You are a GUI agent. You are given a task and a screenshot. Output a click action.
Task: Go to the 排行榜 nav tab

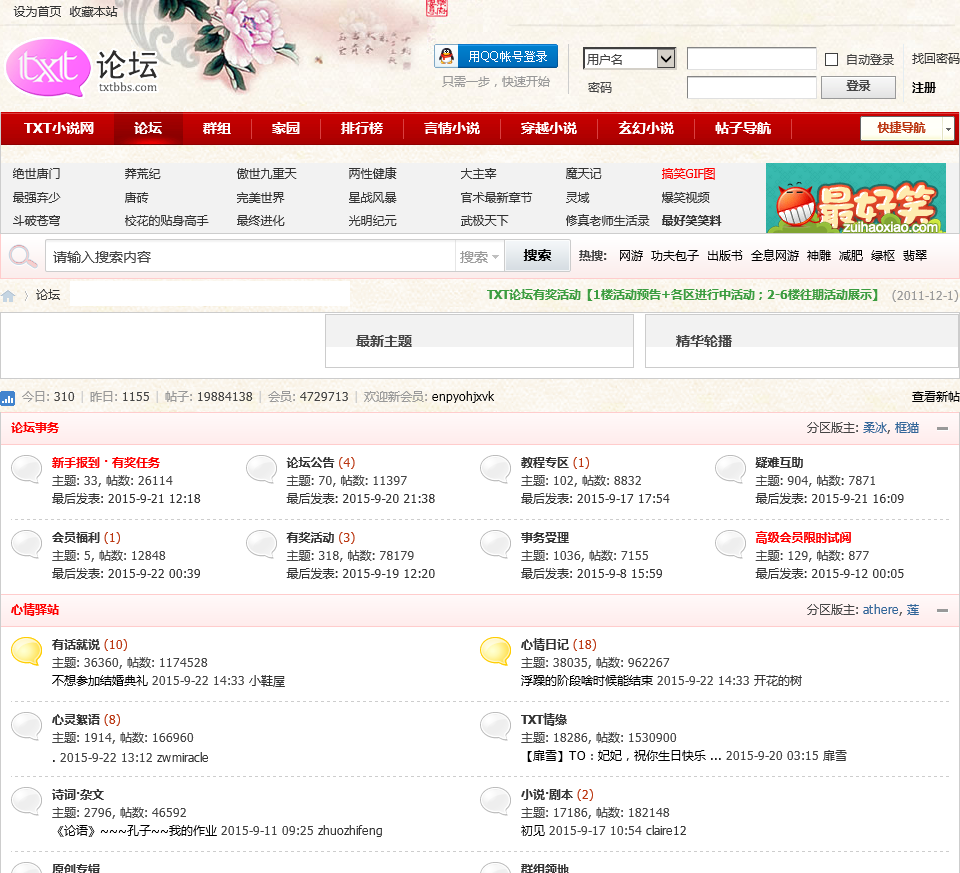pyautogui.click(x=361, y=128)
